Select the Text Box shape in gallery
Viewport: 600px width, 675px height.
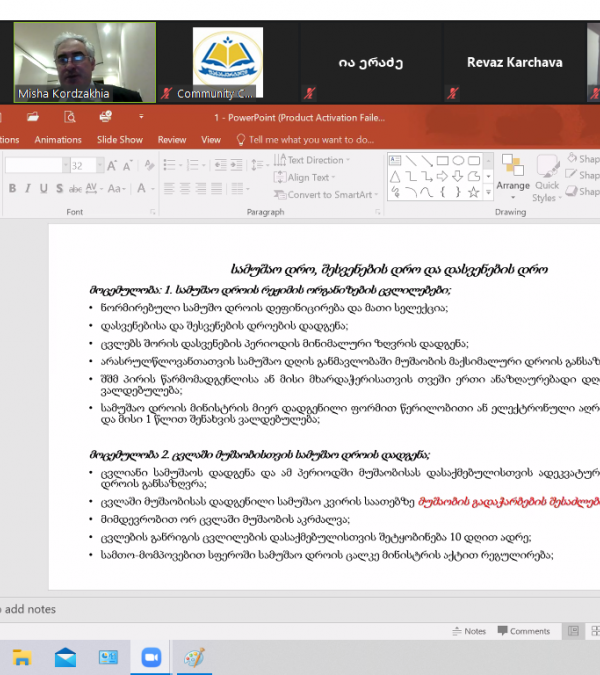(395, 161)
